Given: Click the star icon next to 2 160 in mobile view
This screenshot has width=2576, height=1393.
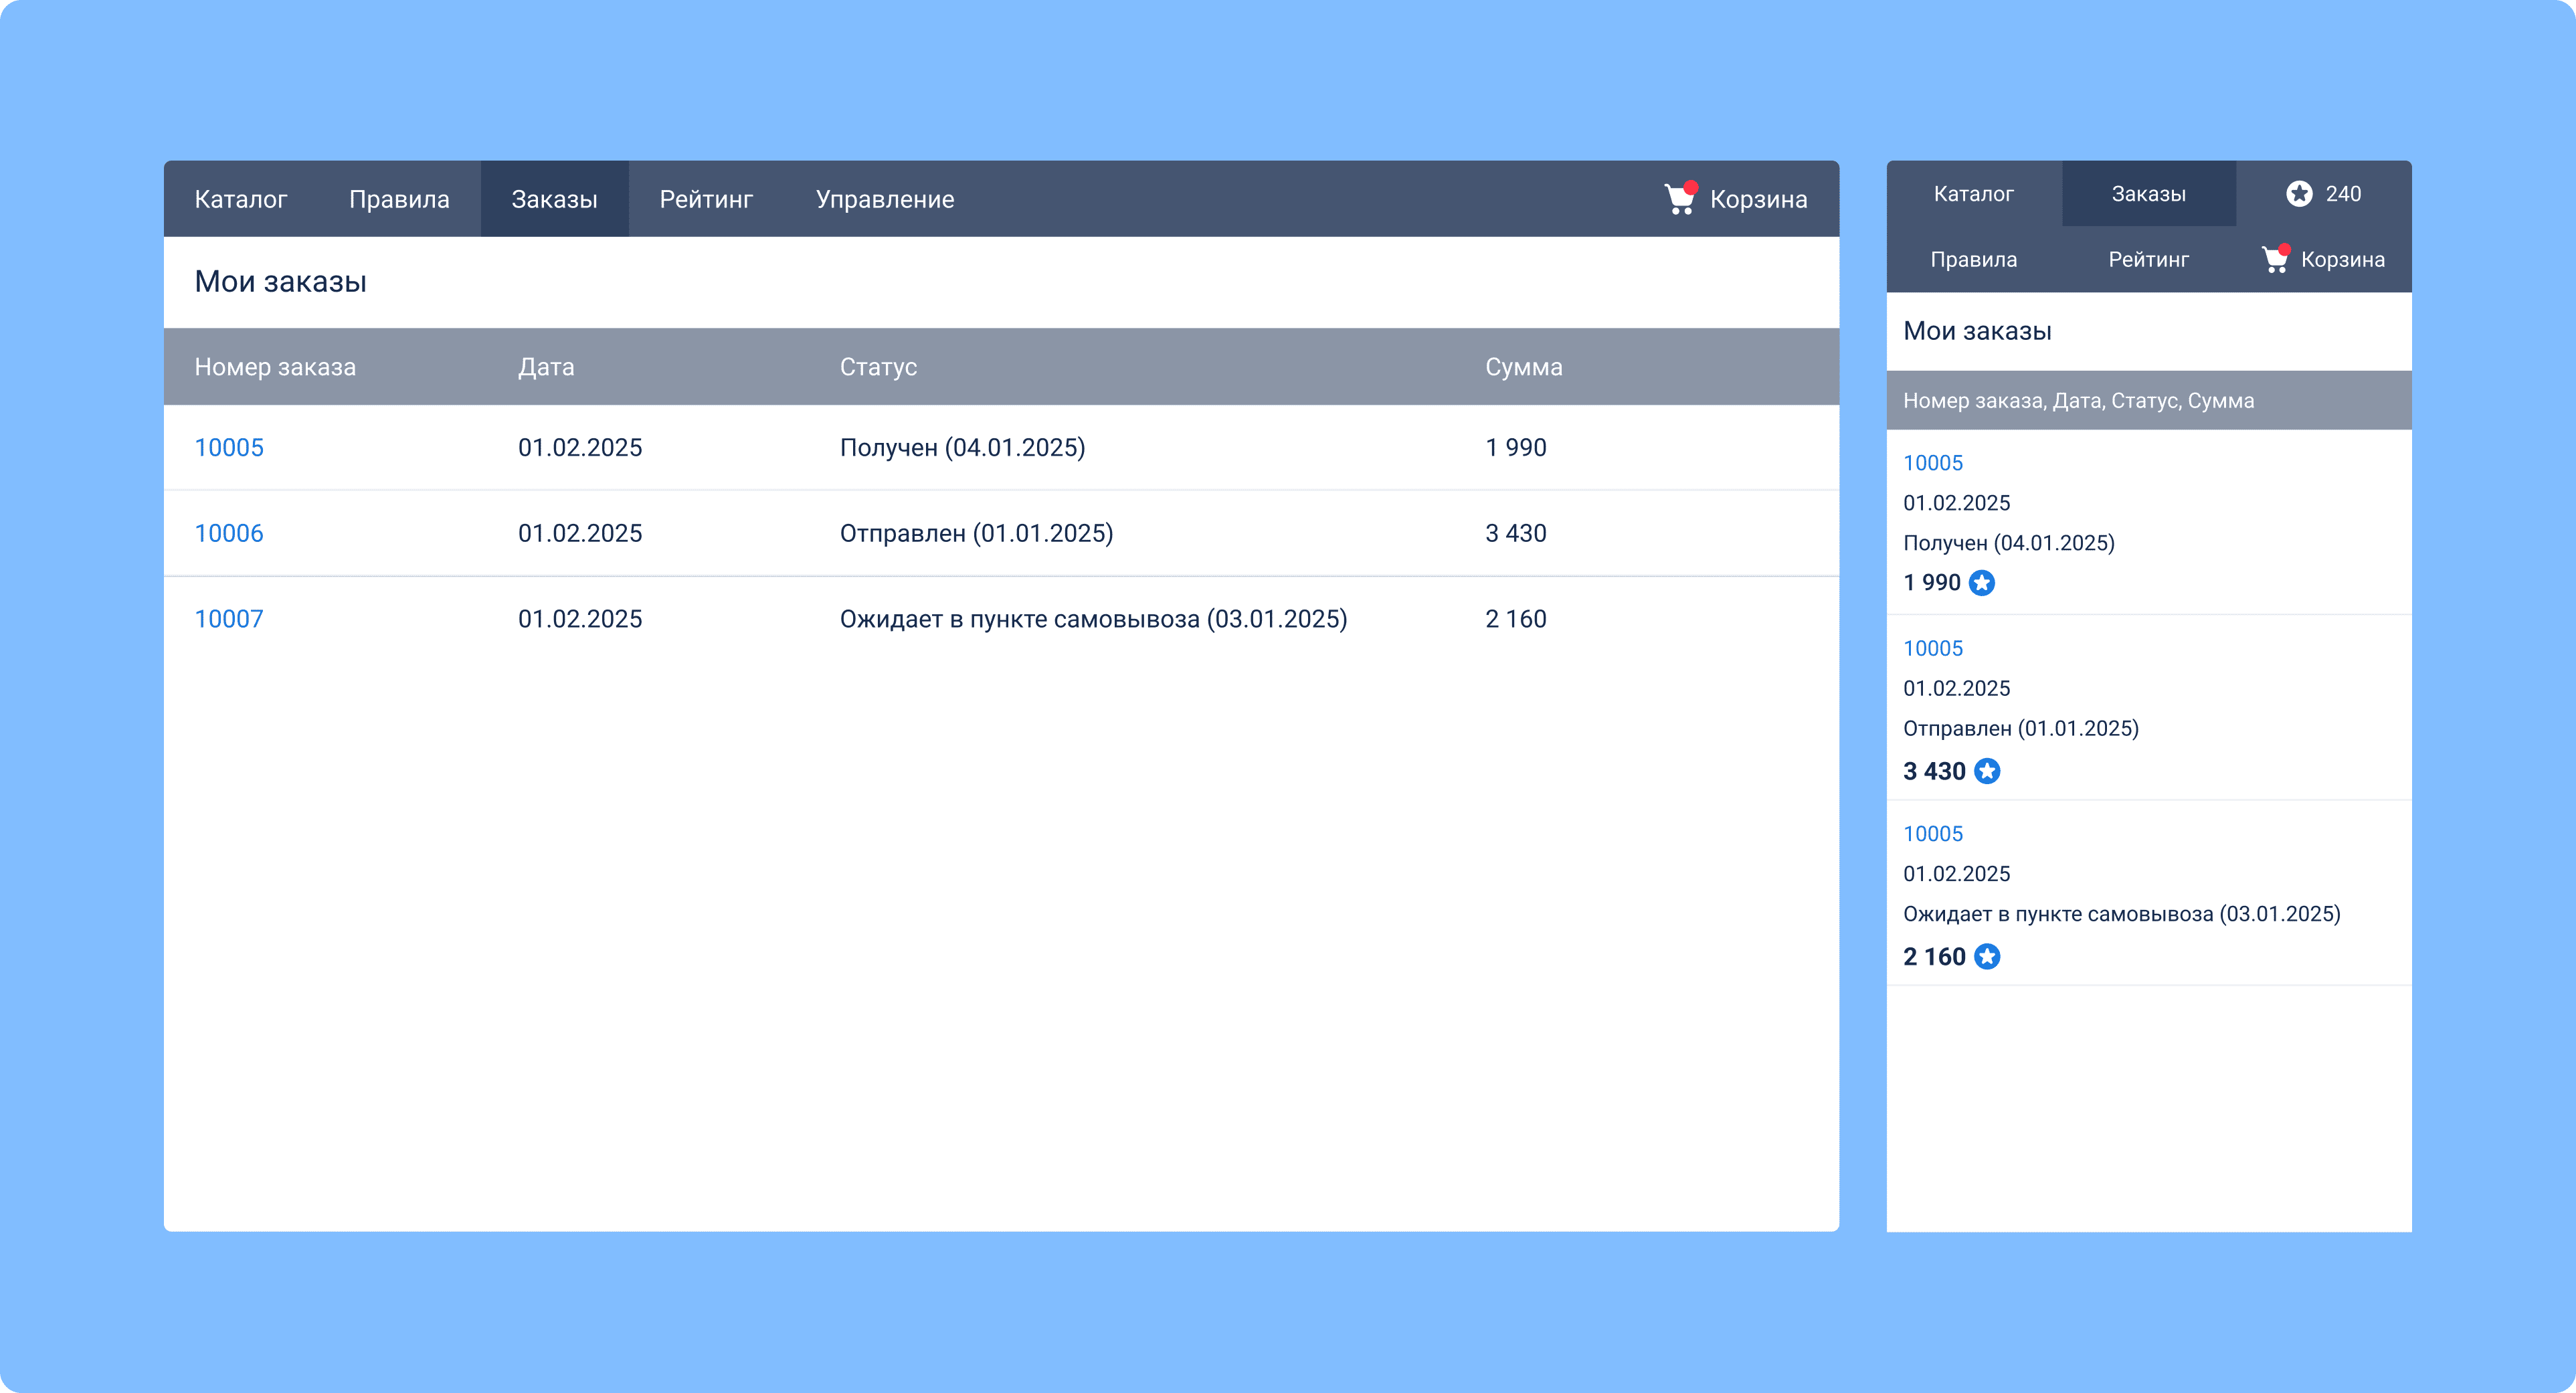Looking at the screenshot, I should [x=1987, y=957].
